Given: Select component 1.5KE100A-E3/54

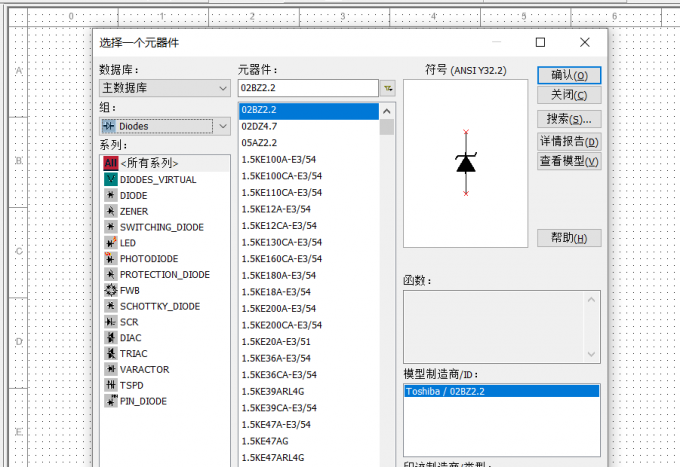Looking at the screenshot, I should pos(278,160).
